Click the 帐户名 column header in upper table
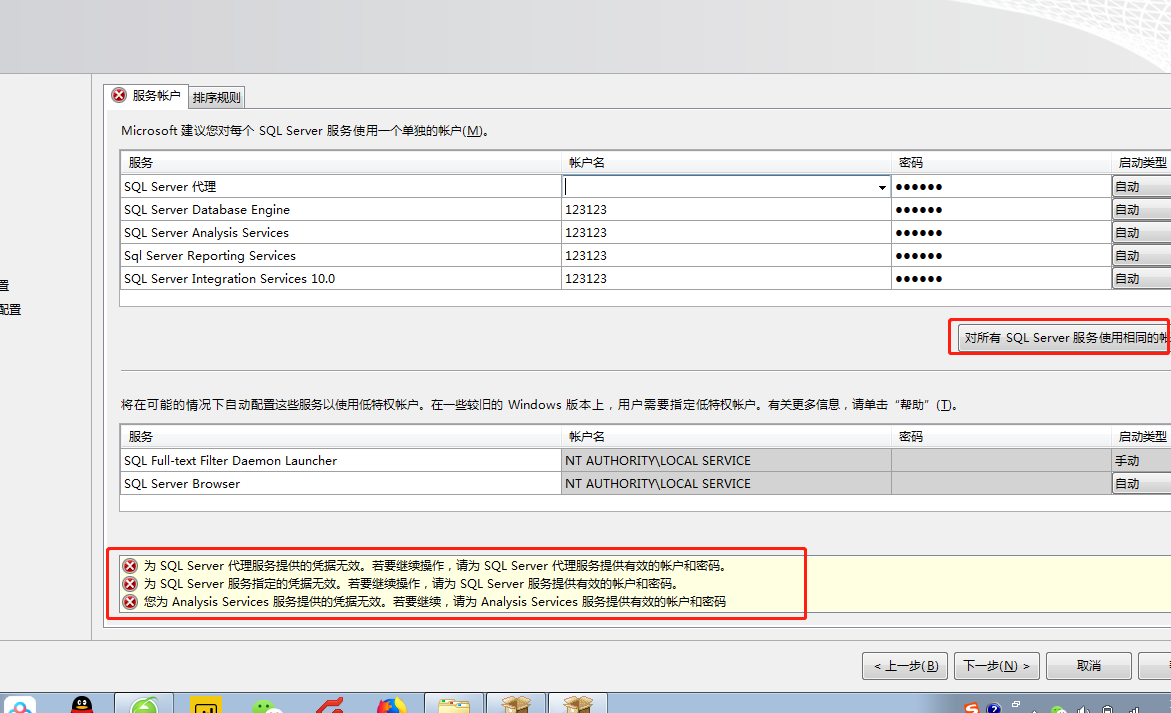This screenshot has width=1171, height=713. [x=726, y=163]
